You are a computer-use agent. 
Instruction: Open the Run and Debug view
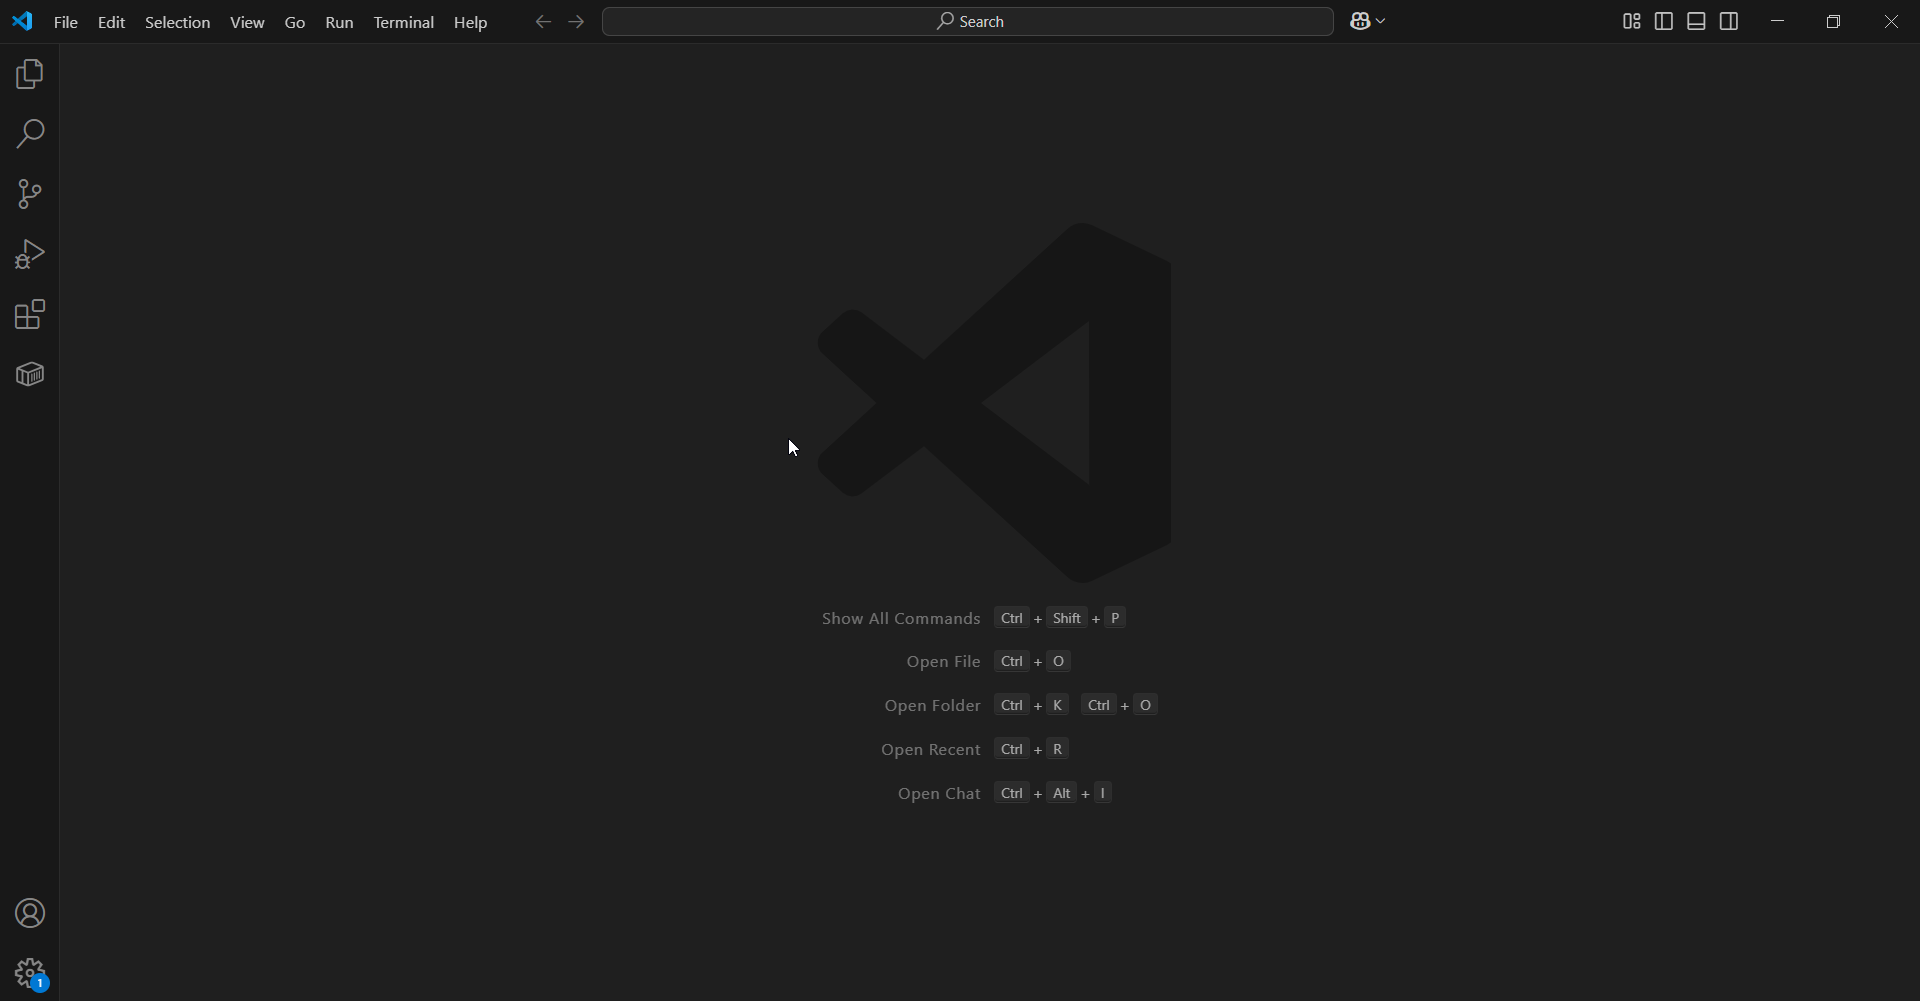pyautogui.click(x=30, y=255)
